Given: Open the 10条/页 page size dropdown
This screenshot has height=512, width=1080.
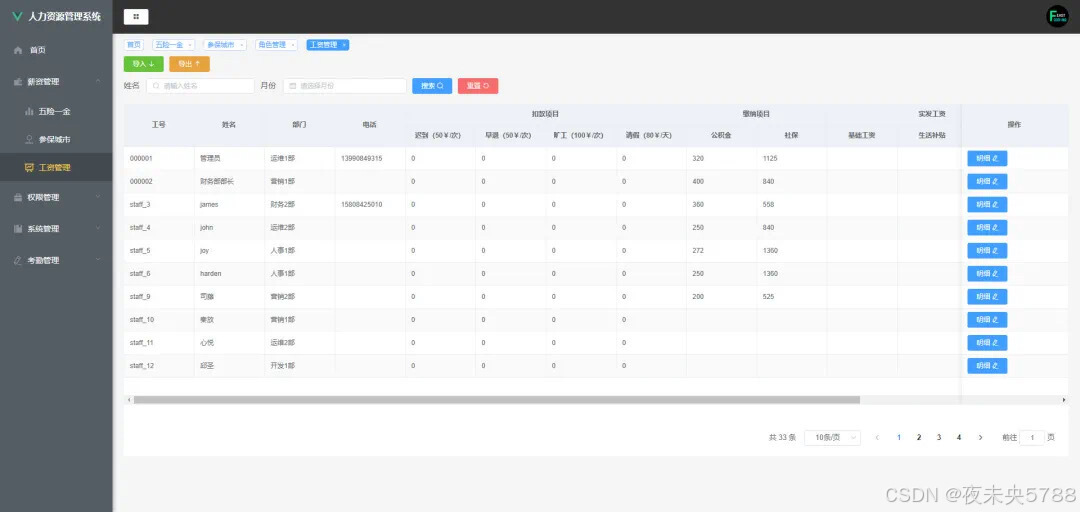Looking at the screenshot, I should [x=832, y=438].
